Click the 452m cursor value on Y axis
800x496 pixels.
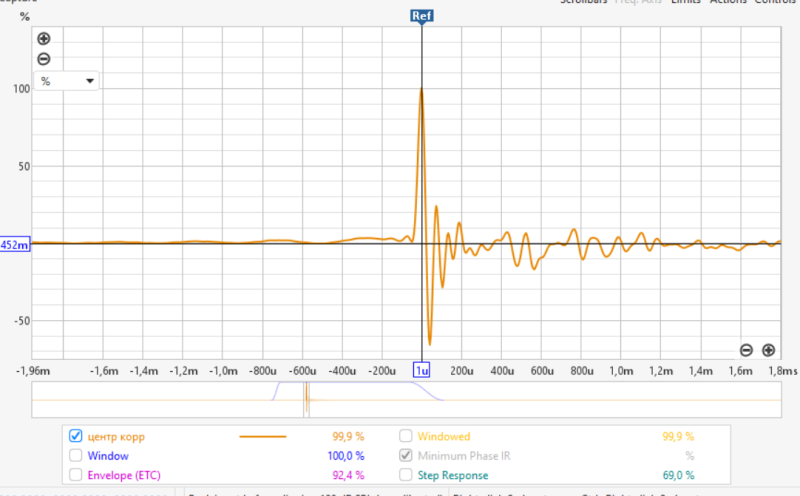(x=15, y=244)
